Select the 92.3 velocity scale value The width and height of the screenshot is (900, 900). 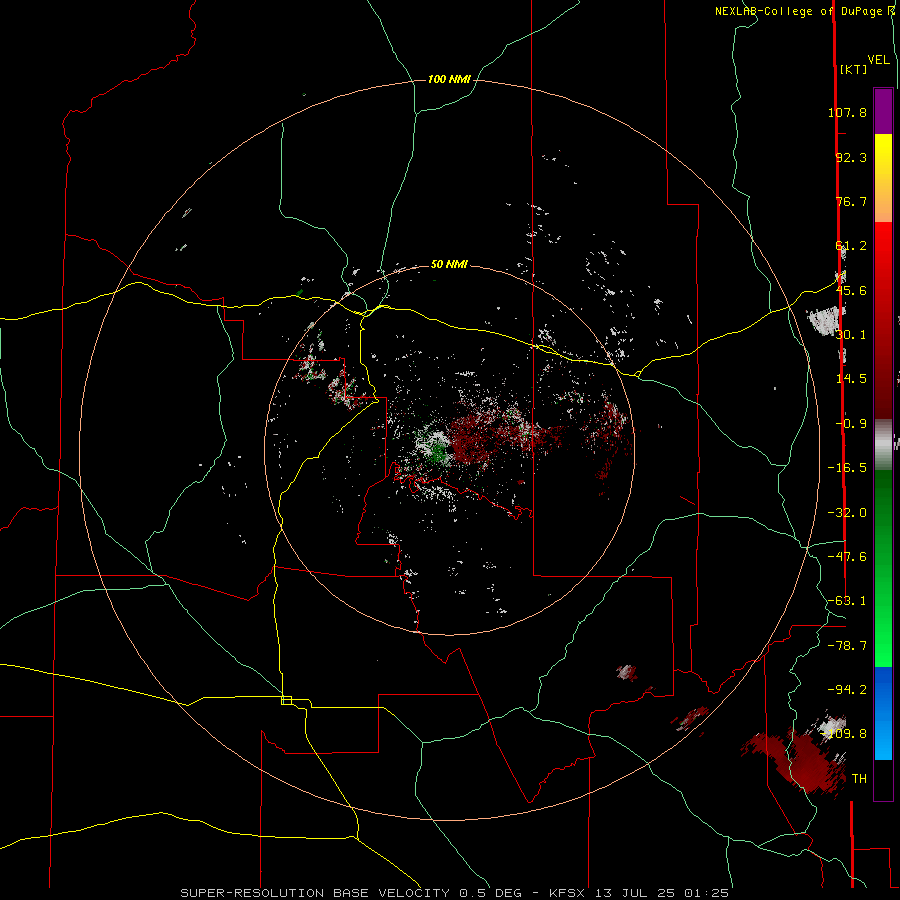click(851, 157)
